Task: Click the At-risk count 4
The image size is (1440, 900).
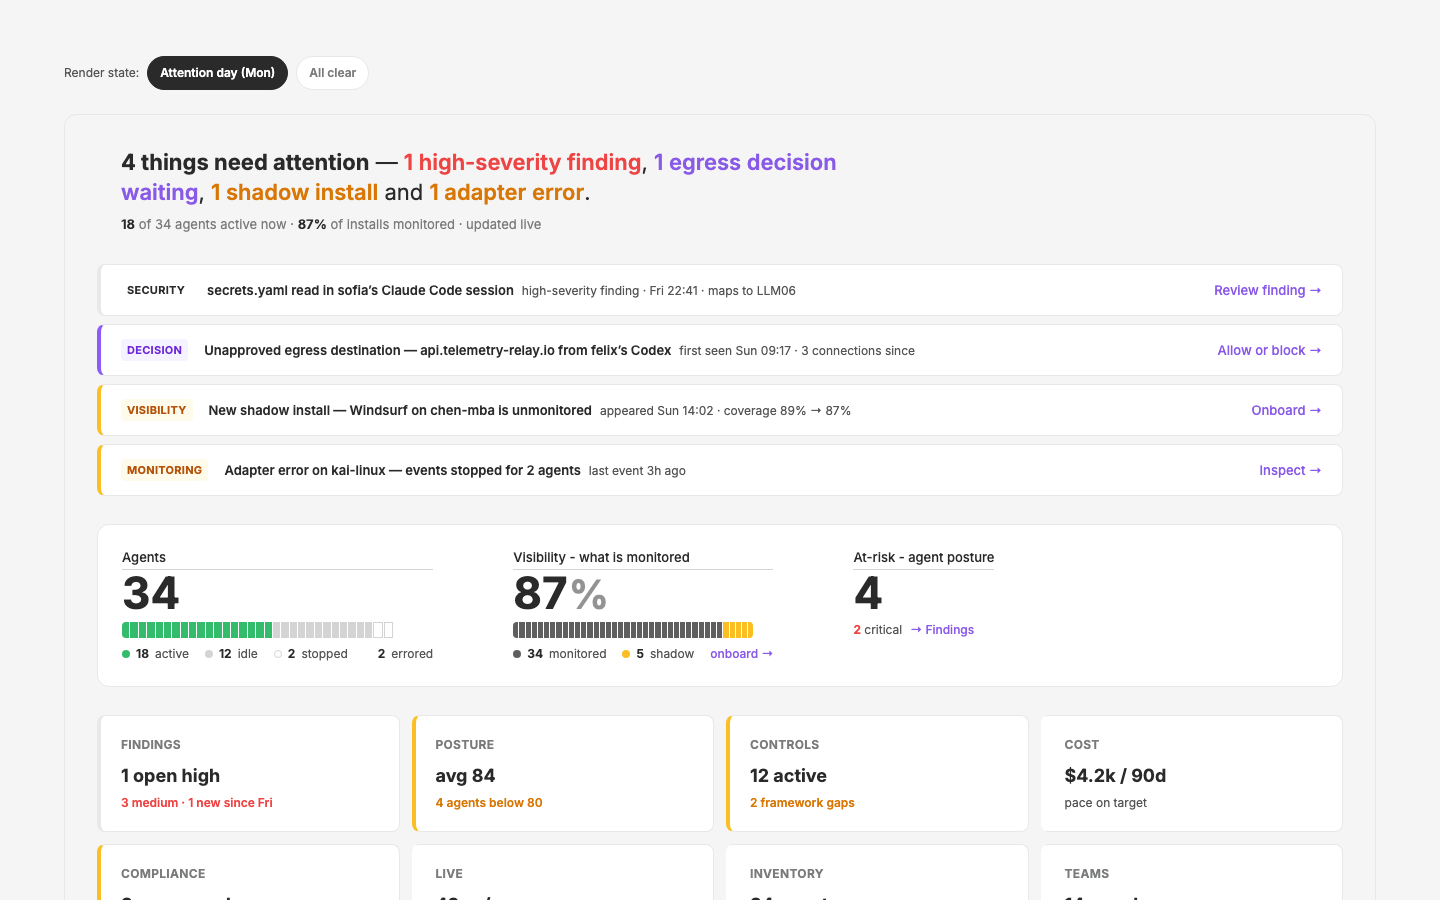Action: (x=868, y=594)
